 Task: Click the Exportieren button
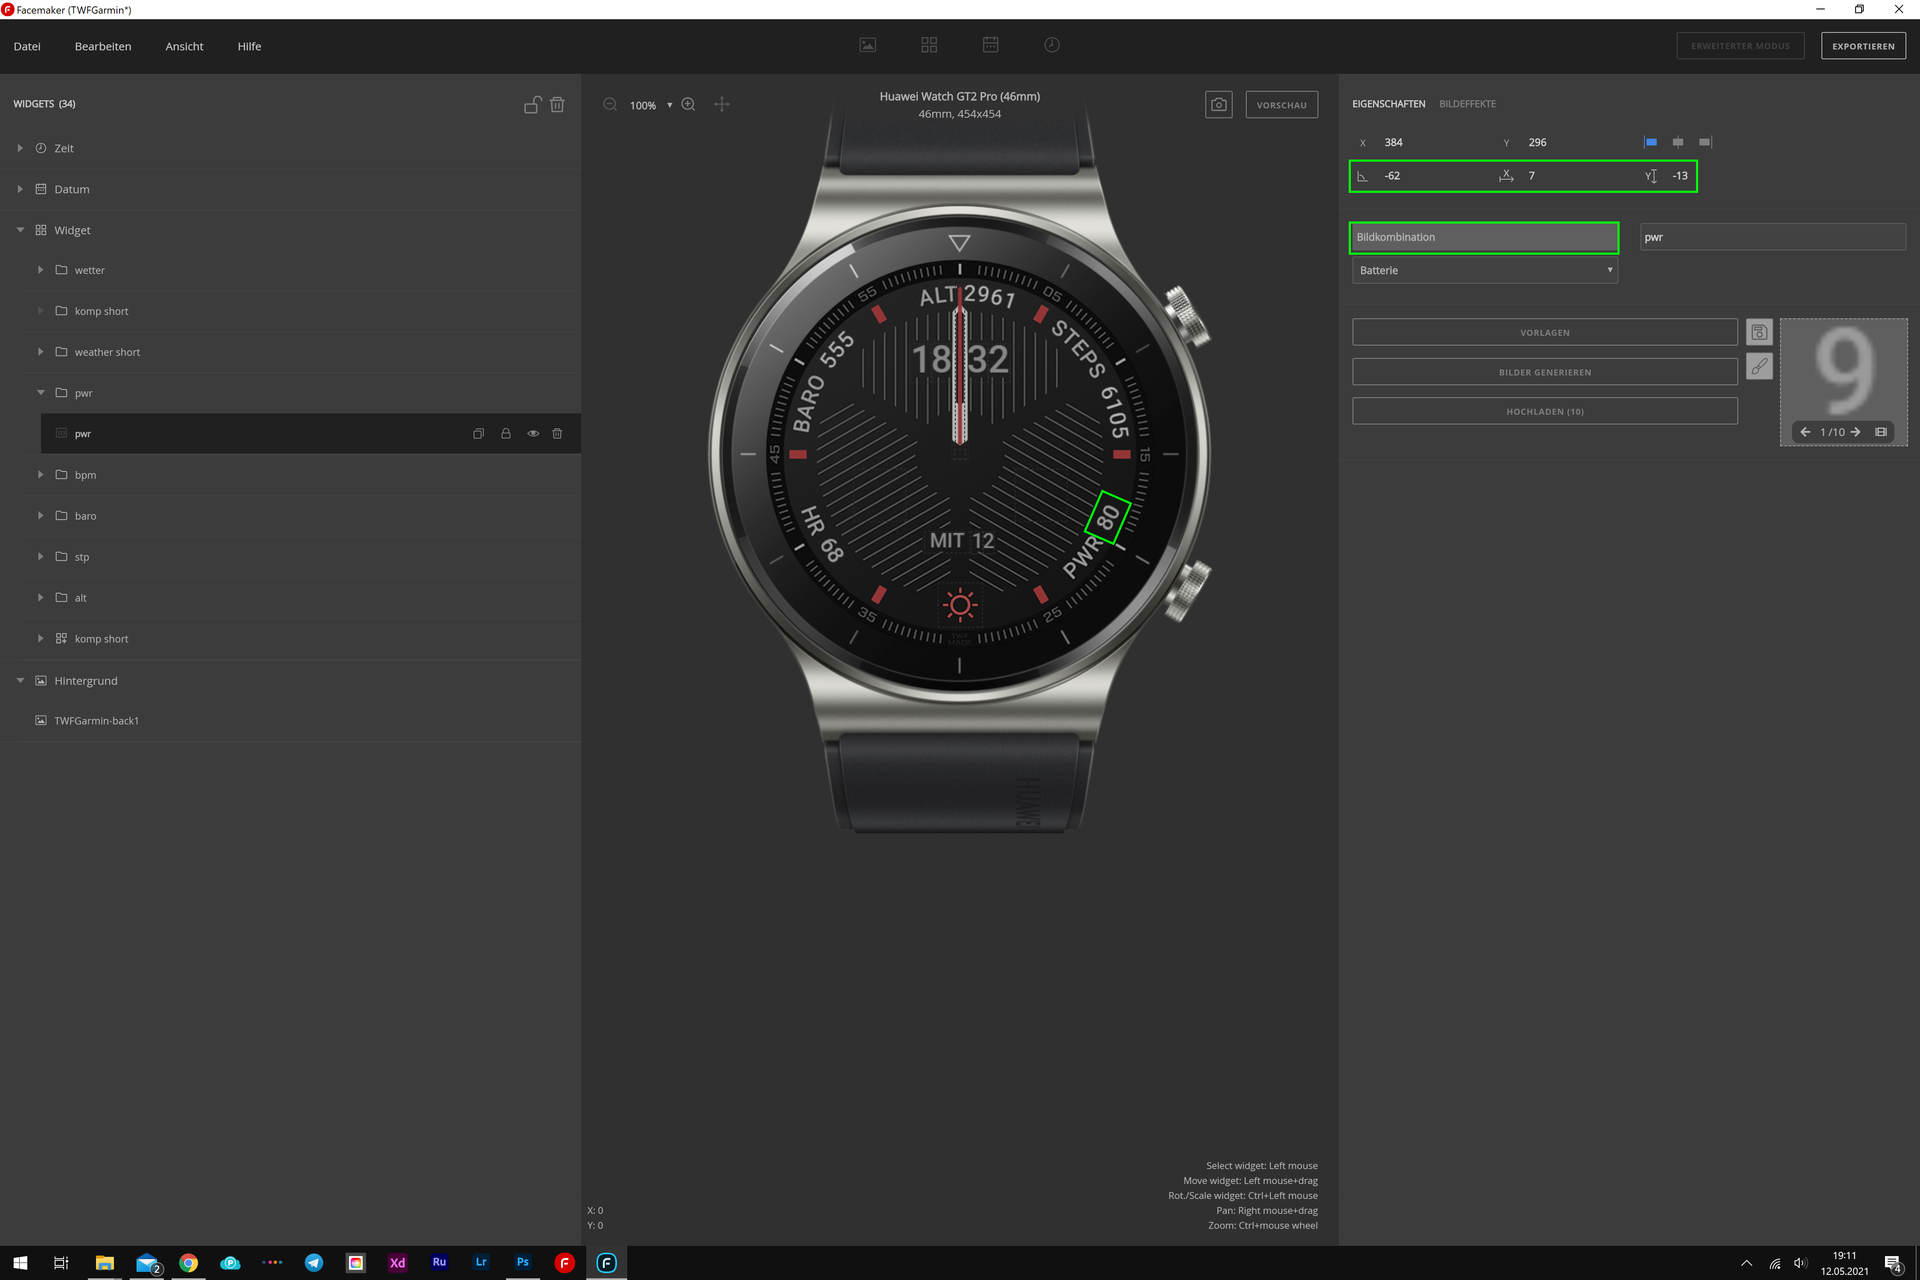1863,46
